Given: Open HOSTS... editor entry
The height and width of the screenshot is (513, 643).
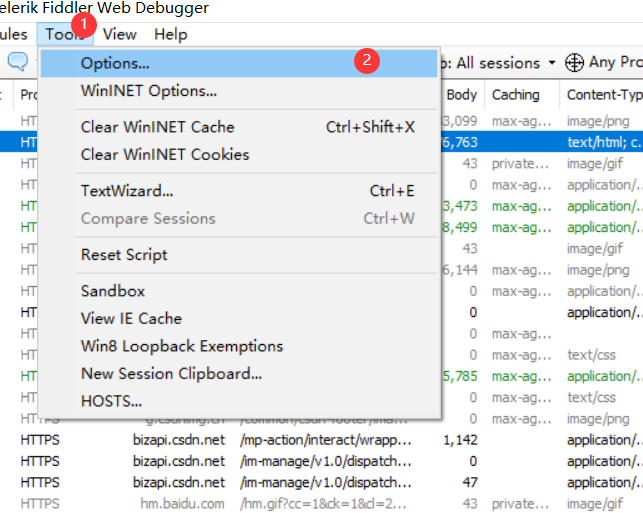Looking at the screenshot, I should [239, 401].
